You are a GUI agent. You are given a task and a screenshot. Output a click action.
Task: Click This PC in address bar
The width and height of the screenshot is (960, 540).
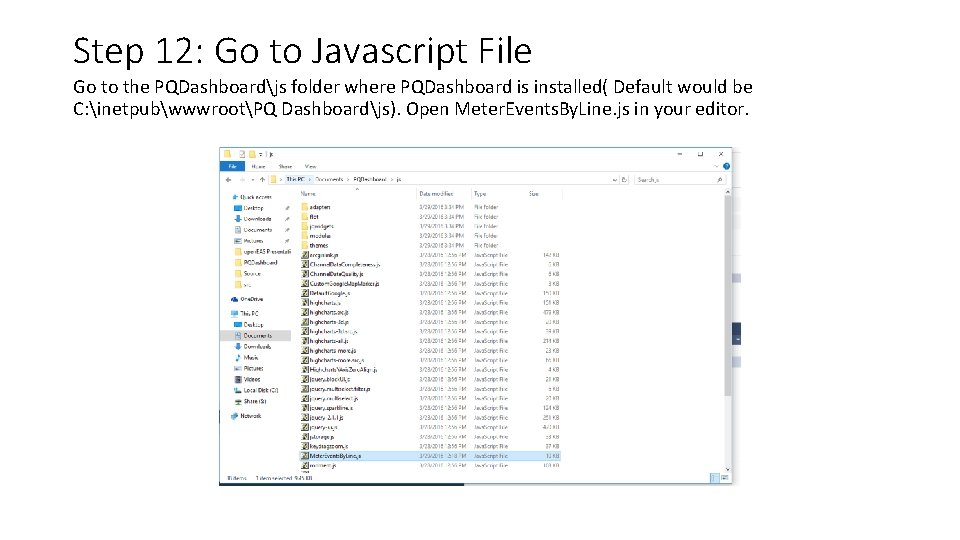(x=295, y=179)
